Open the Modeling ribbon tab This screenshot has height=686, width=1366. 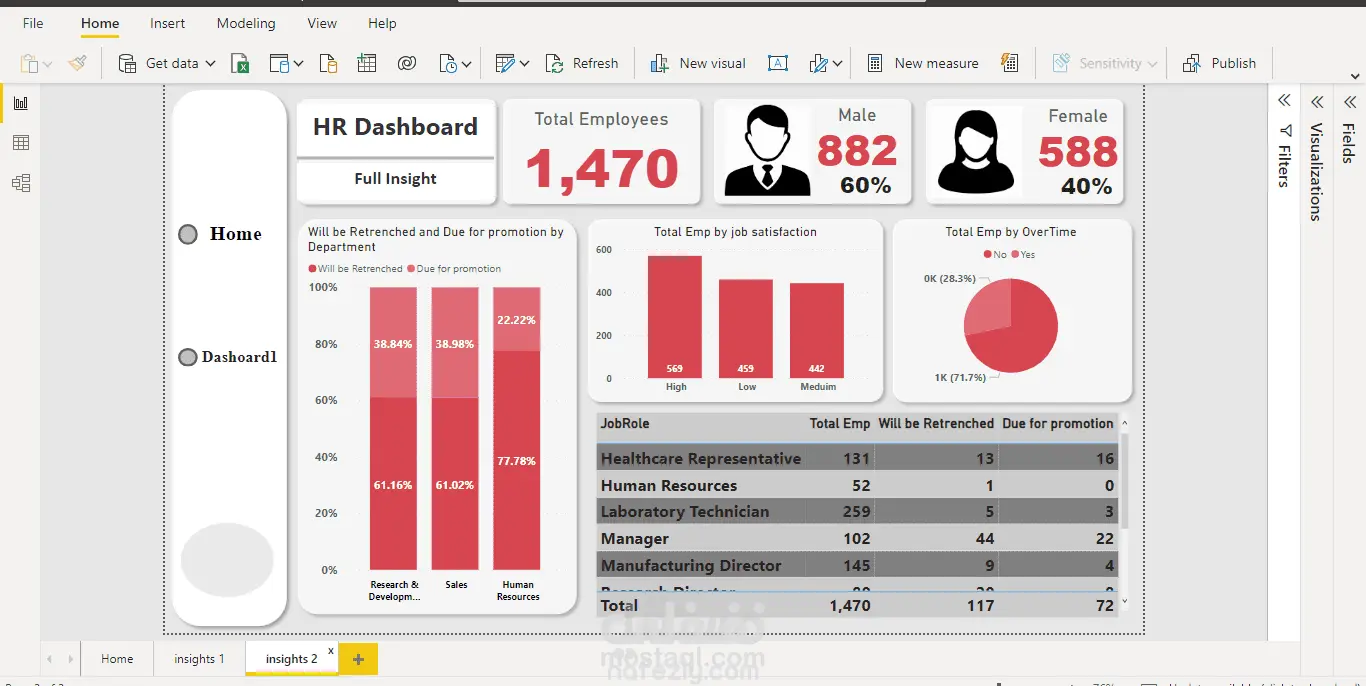246,23
